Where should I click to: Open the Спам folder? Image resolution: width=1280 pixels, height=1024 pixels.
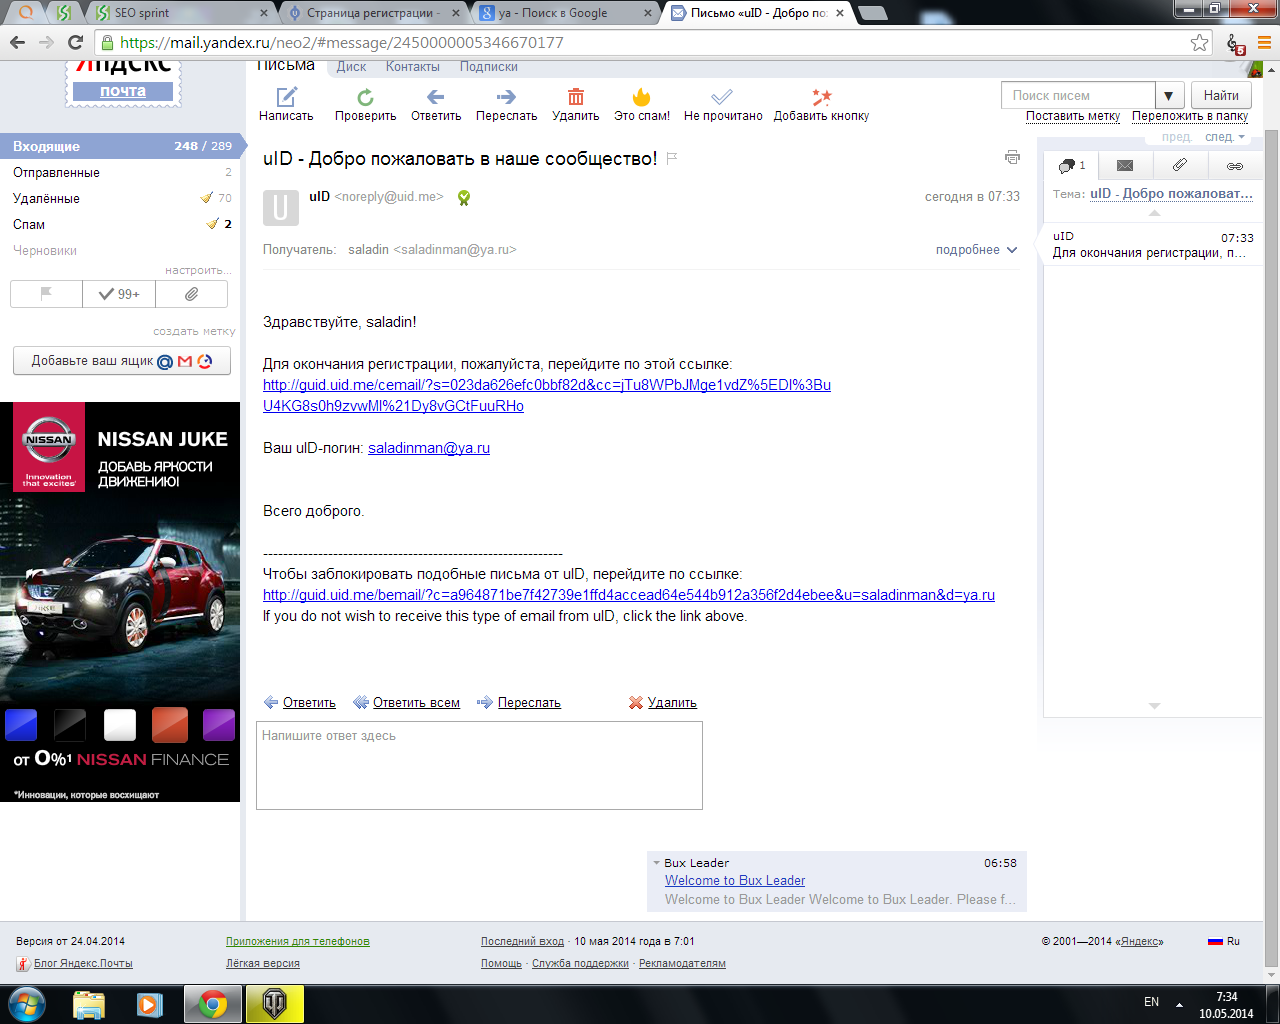[x=120, y=224]
